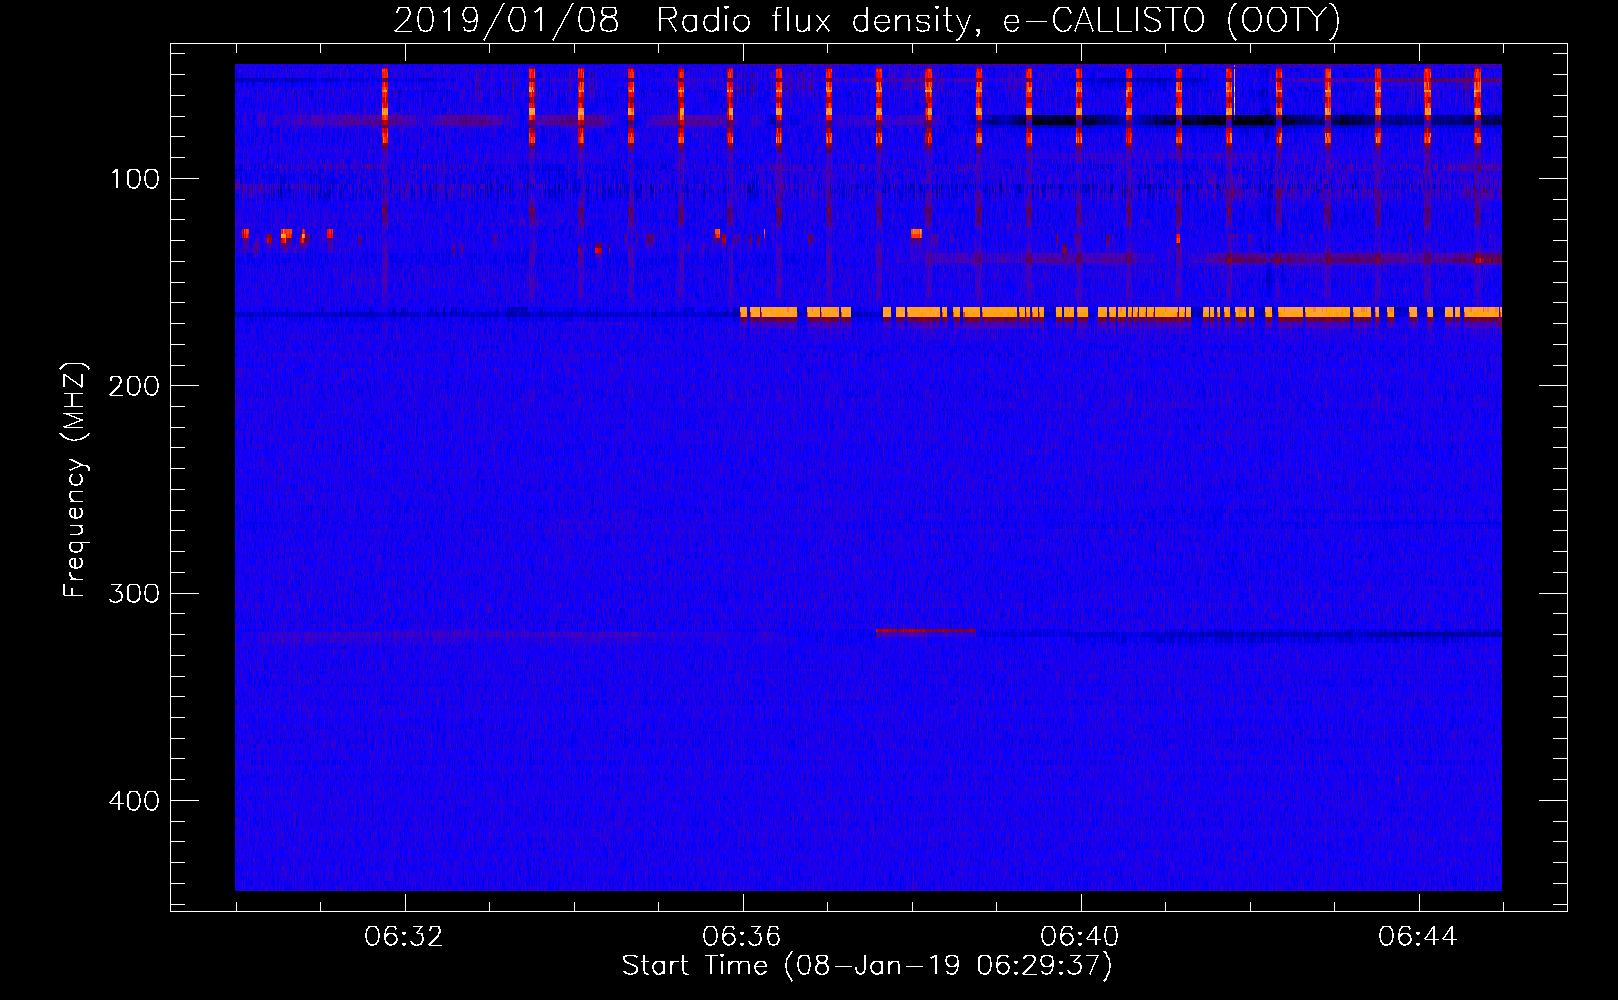Click the 400 frequency tick label
Viewport: 1618px width, 1000px height.
tap(134, 801)
